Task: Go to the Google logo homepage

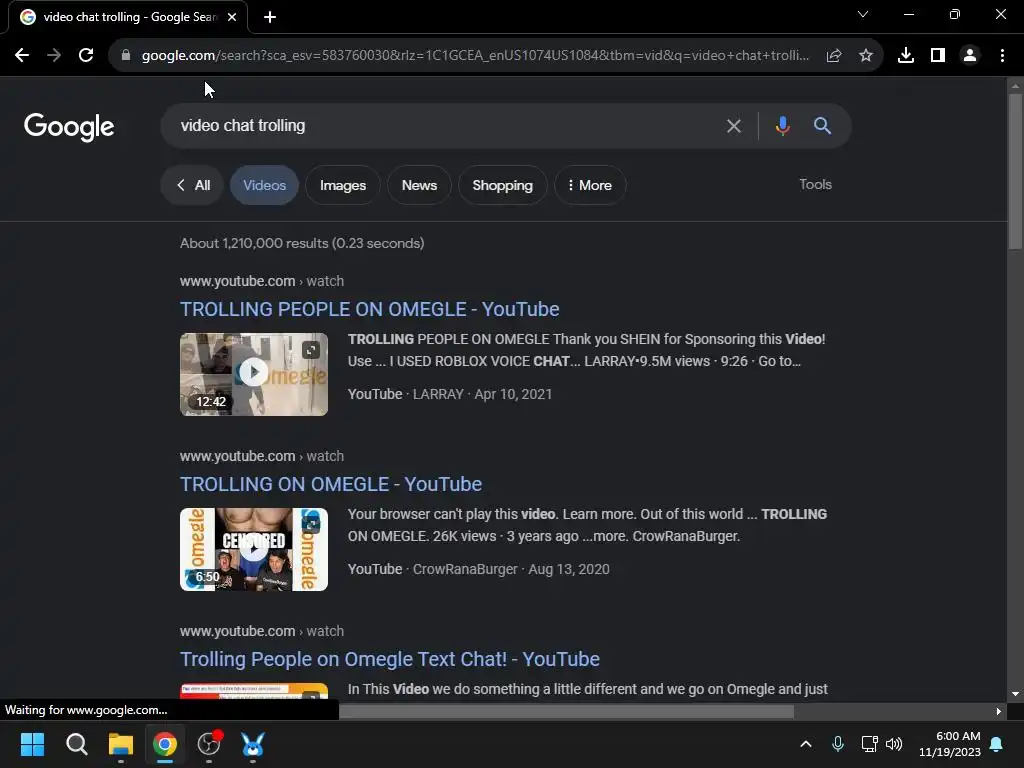Action: coord(69,127)
